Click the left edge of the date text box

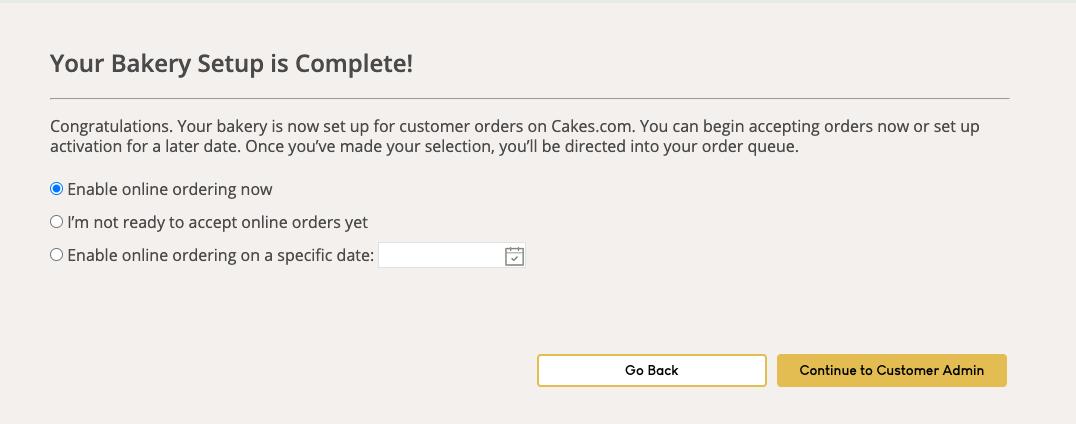tap(384, 256)
